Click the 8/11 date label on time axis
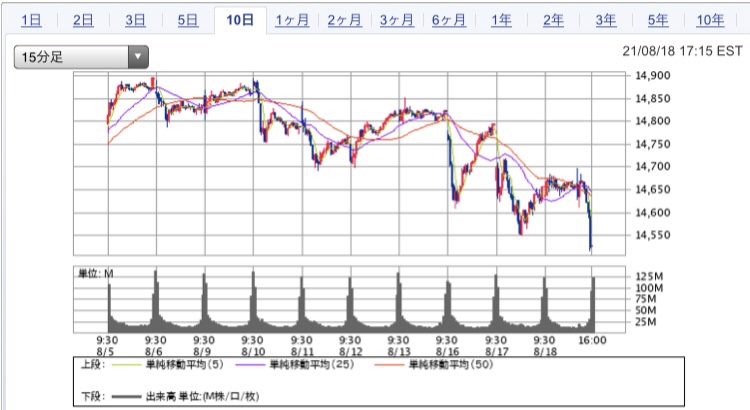Image resolution: width=750 pixels, height=410 pixels. (302, 352)
